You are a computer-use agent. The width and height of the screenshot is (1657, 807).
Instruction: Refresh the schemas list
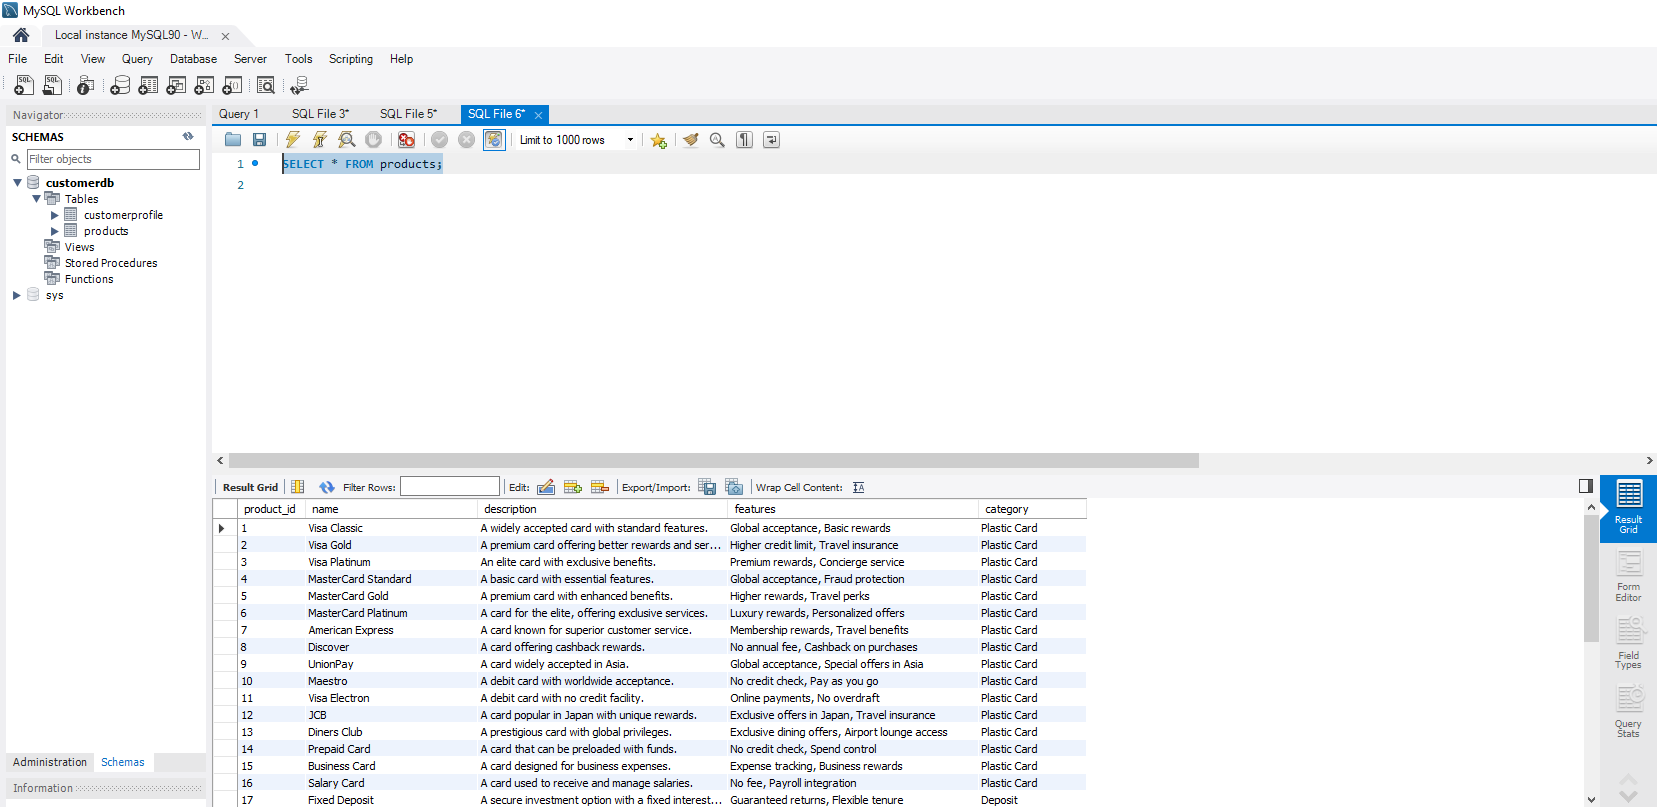coord(188,136)
